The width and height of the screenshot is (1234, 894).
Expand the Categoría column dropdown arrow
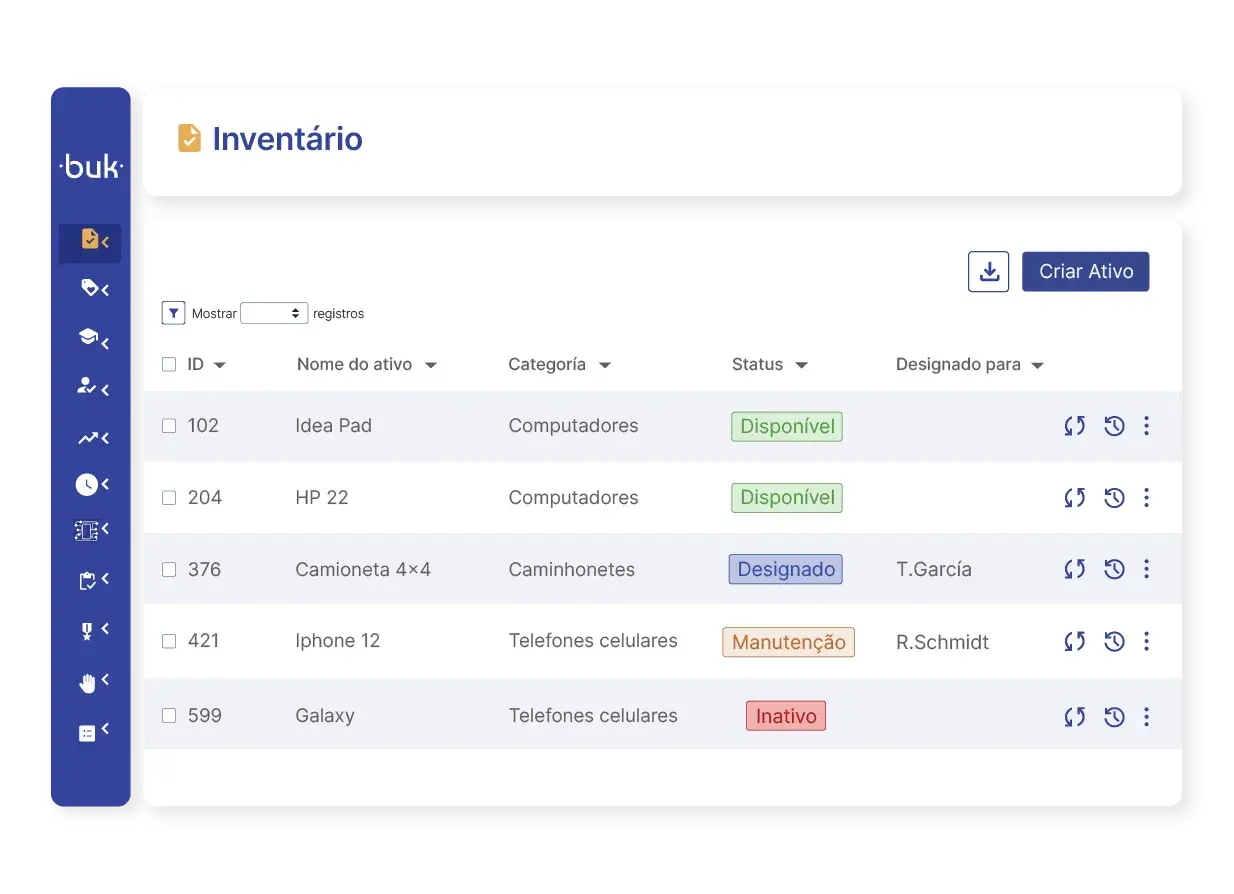[605, 365]
